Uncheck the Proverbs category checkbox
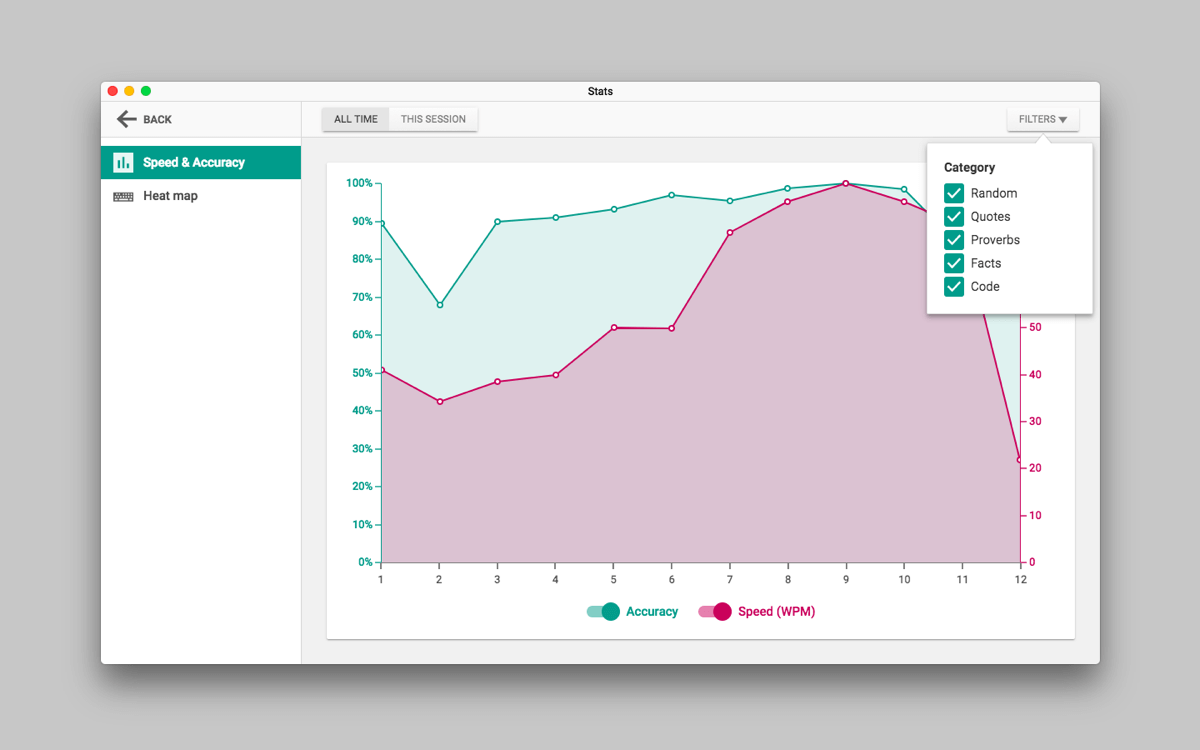This screenshot has width=1200, height=750. (x=954, y=240)
